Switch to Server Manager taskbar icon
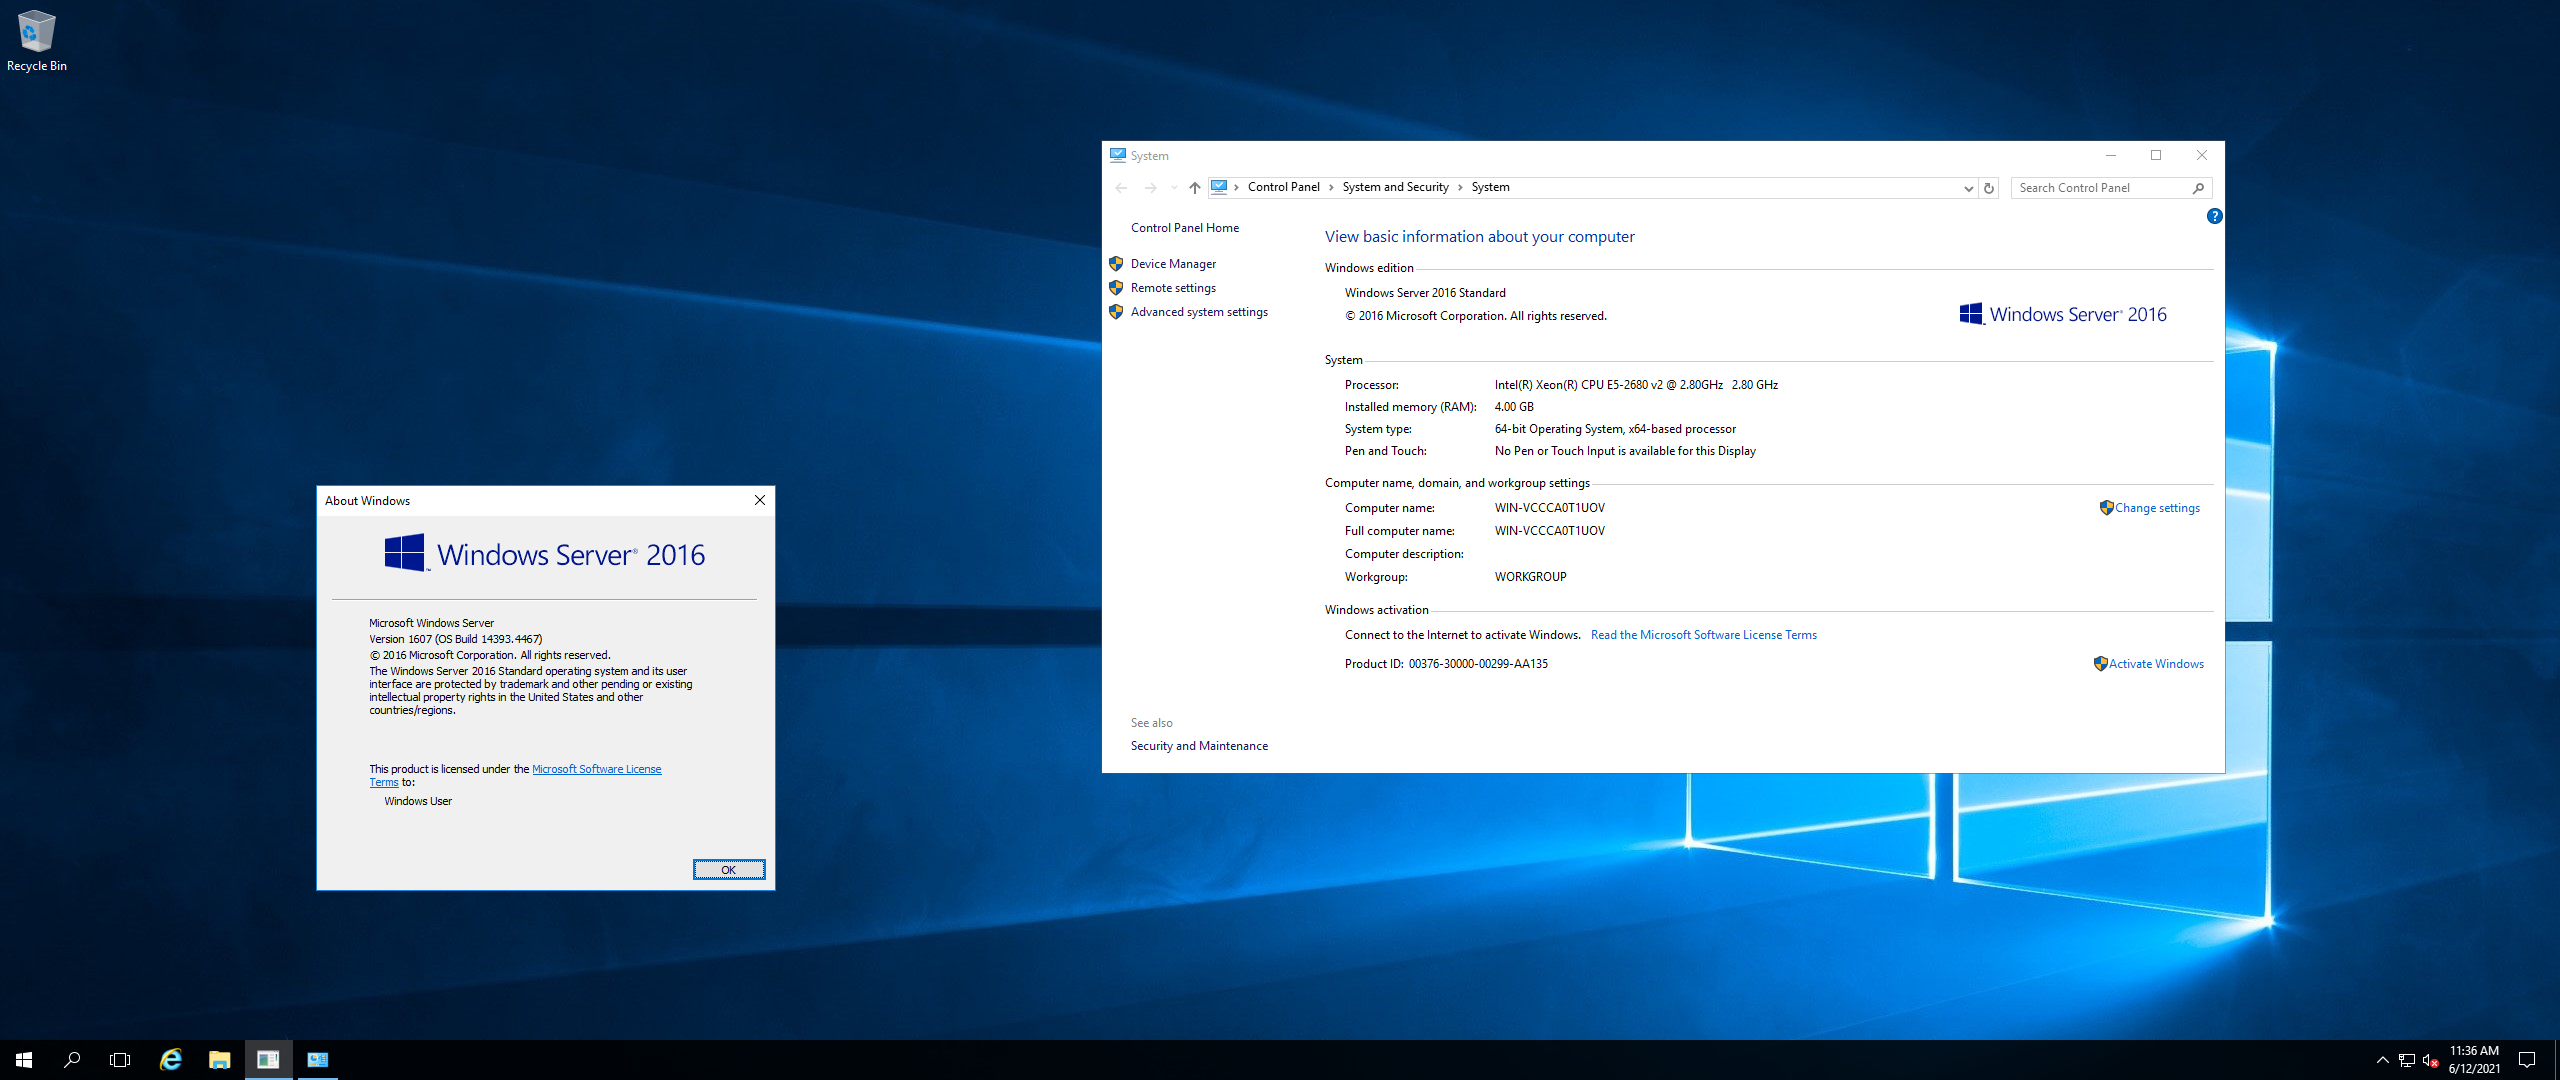 (x=268, y=1060)
